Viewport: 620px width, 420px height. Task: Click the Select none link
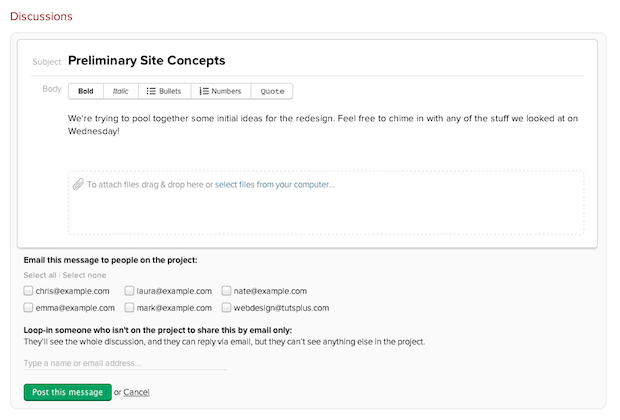pos(84,275)
